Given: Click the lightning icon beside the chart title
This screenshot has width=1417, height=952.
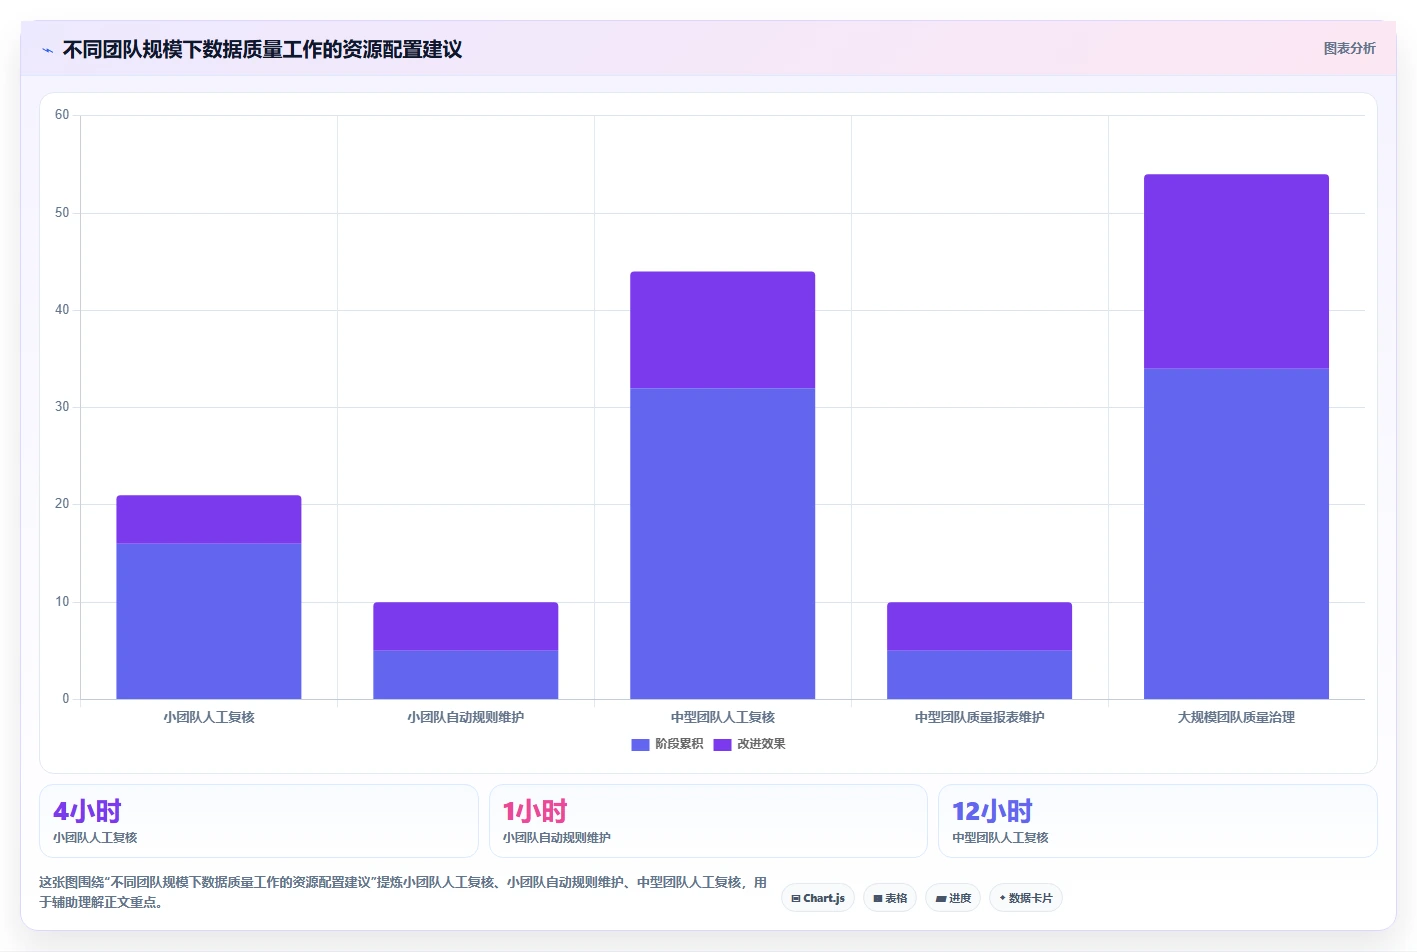Looking at the screenshot, I should pos(47,50).
